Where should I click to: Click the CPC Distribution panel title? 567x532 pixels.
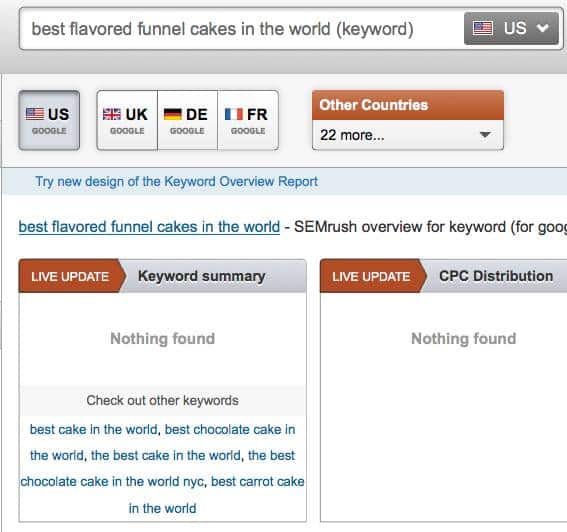click(x=496, y=276)
